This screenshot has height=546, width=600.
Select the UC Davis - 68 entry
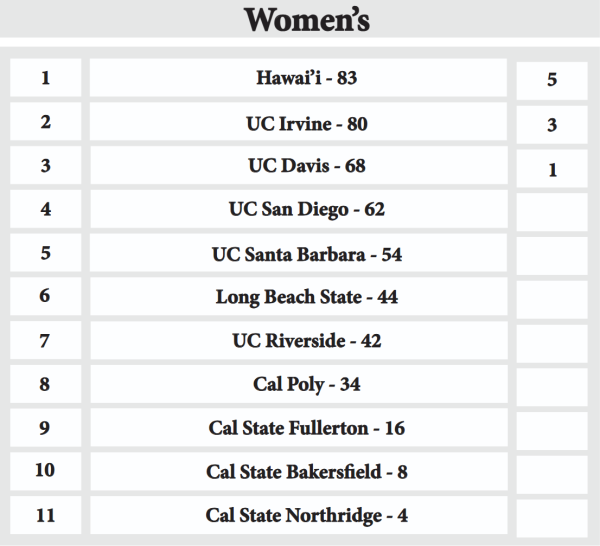click(306, 166)
